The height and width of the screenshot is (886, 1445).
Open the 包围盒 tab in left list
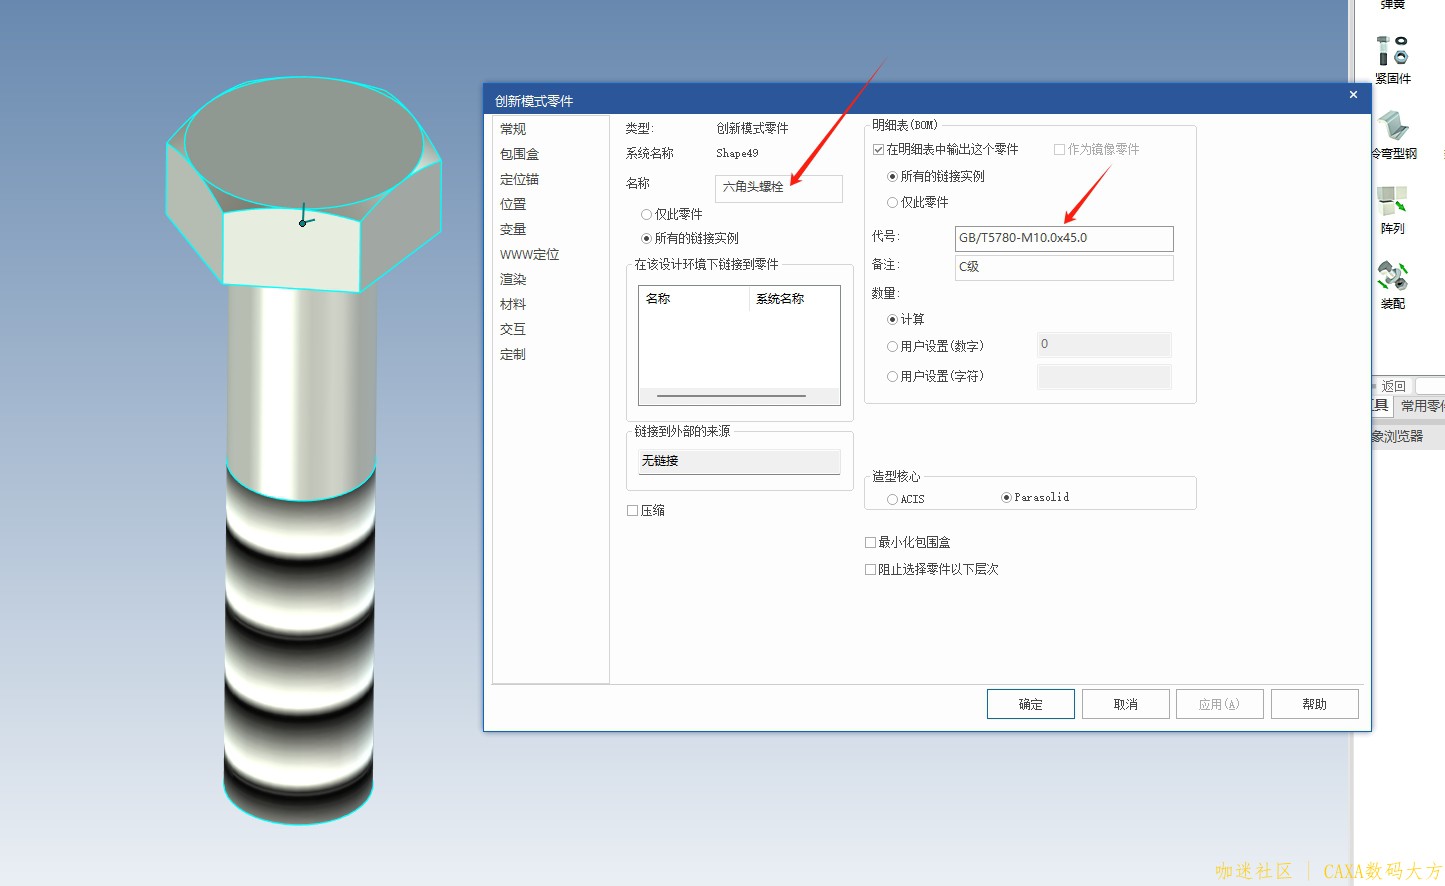click(519, 154)
